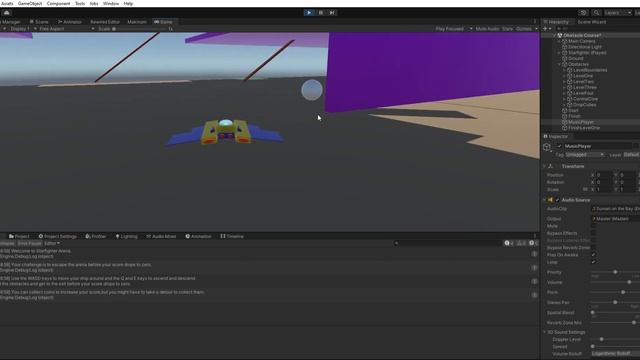Select the Starfighter ship in Game view
The height and width of the screenshot is (360, 640).
pyautogui.click(x=225, y=132)
